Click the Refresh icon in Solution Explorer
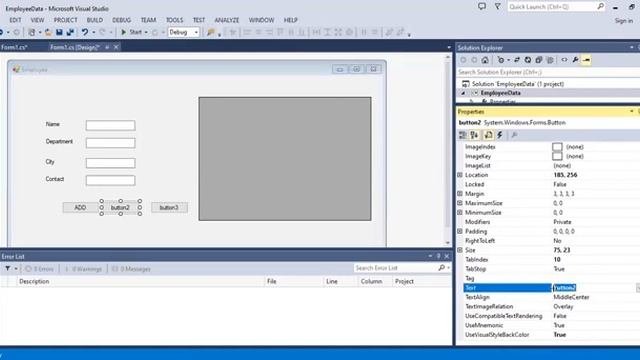 tap(528, 60)
